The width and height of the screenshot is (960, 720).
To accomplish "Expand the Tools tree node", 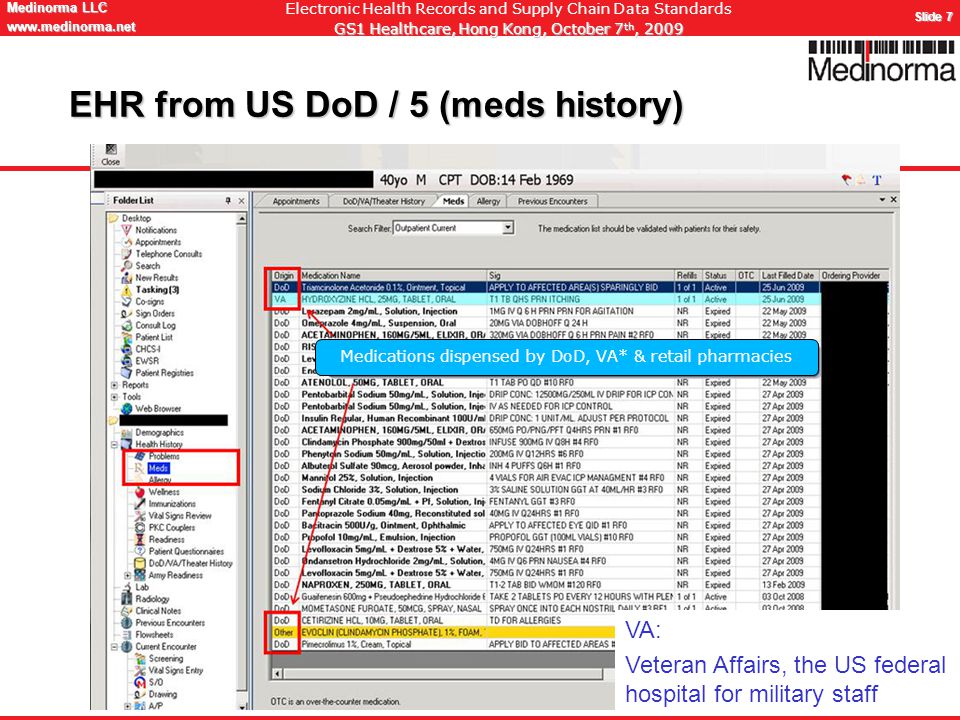I will (114, 397).
